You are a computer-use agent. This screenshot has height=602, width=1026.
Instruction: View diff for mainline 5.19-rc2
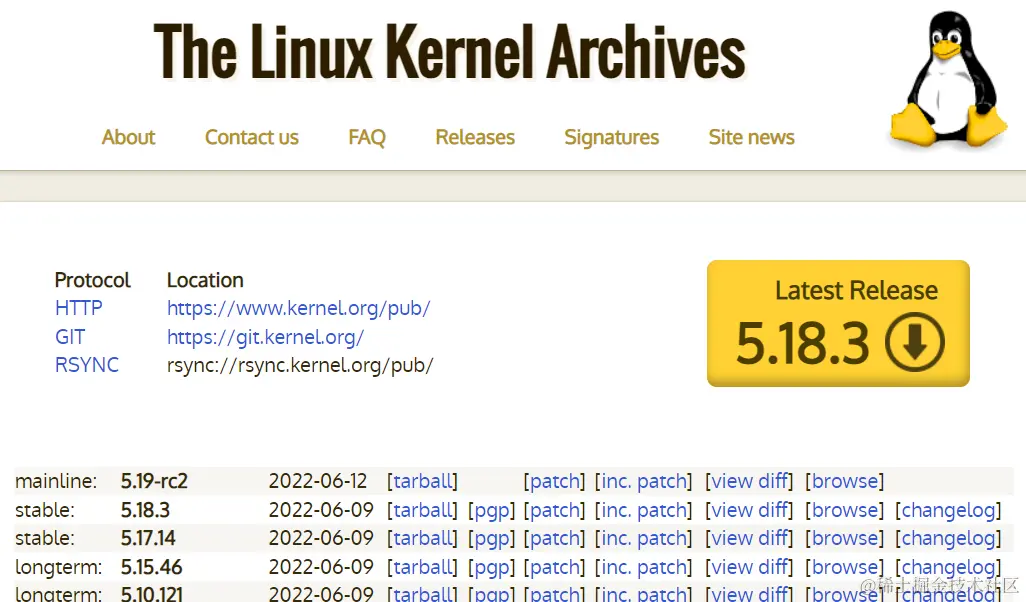[x=749, y=481]
